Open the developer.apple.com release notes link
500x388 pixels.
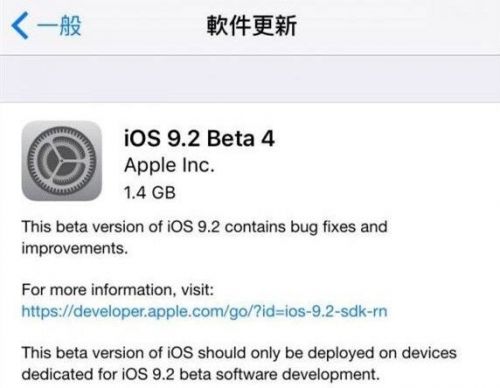coord(204,311)
